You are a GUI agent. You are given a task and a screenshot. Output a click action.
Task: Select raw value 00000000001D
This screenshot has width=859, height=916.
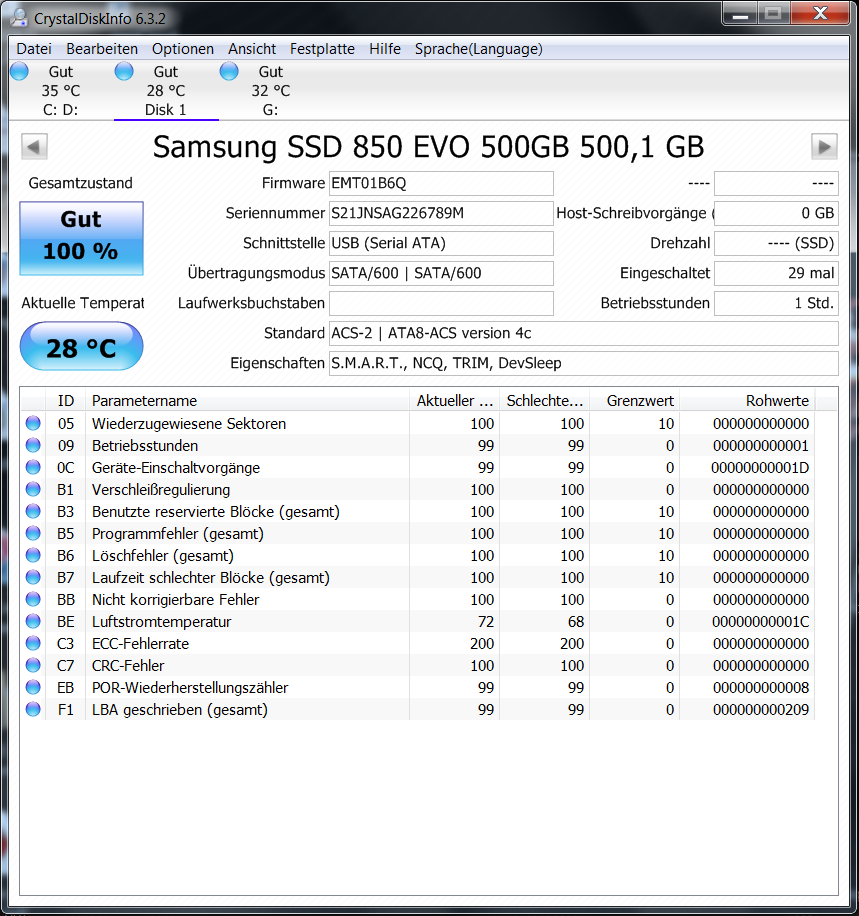coord(760,468)
